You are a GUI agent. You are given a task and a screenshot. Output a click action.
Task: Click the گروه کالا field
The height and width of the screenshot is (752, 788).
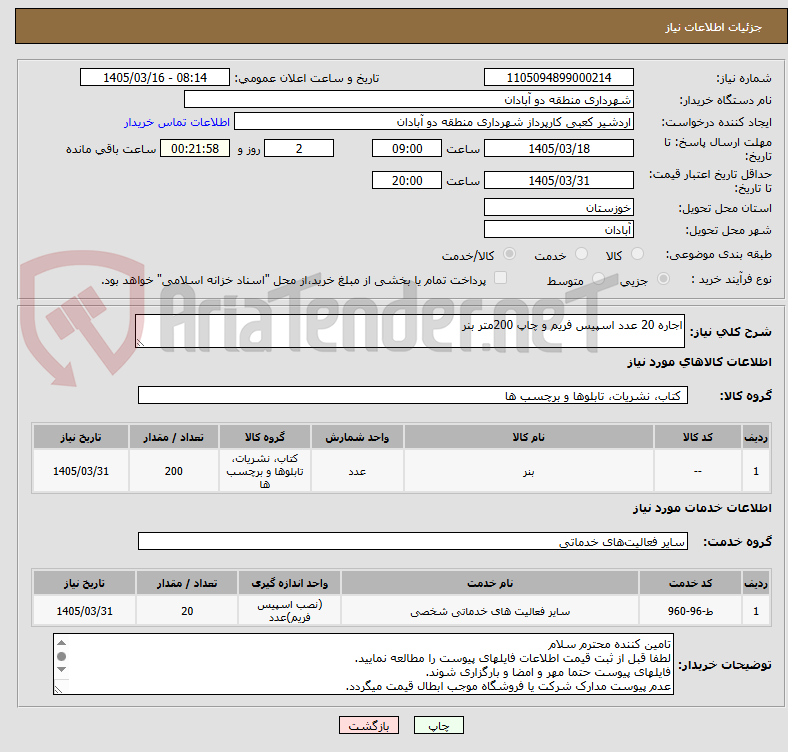(x=413, y=395)
